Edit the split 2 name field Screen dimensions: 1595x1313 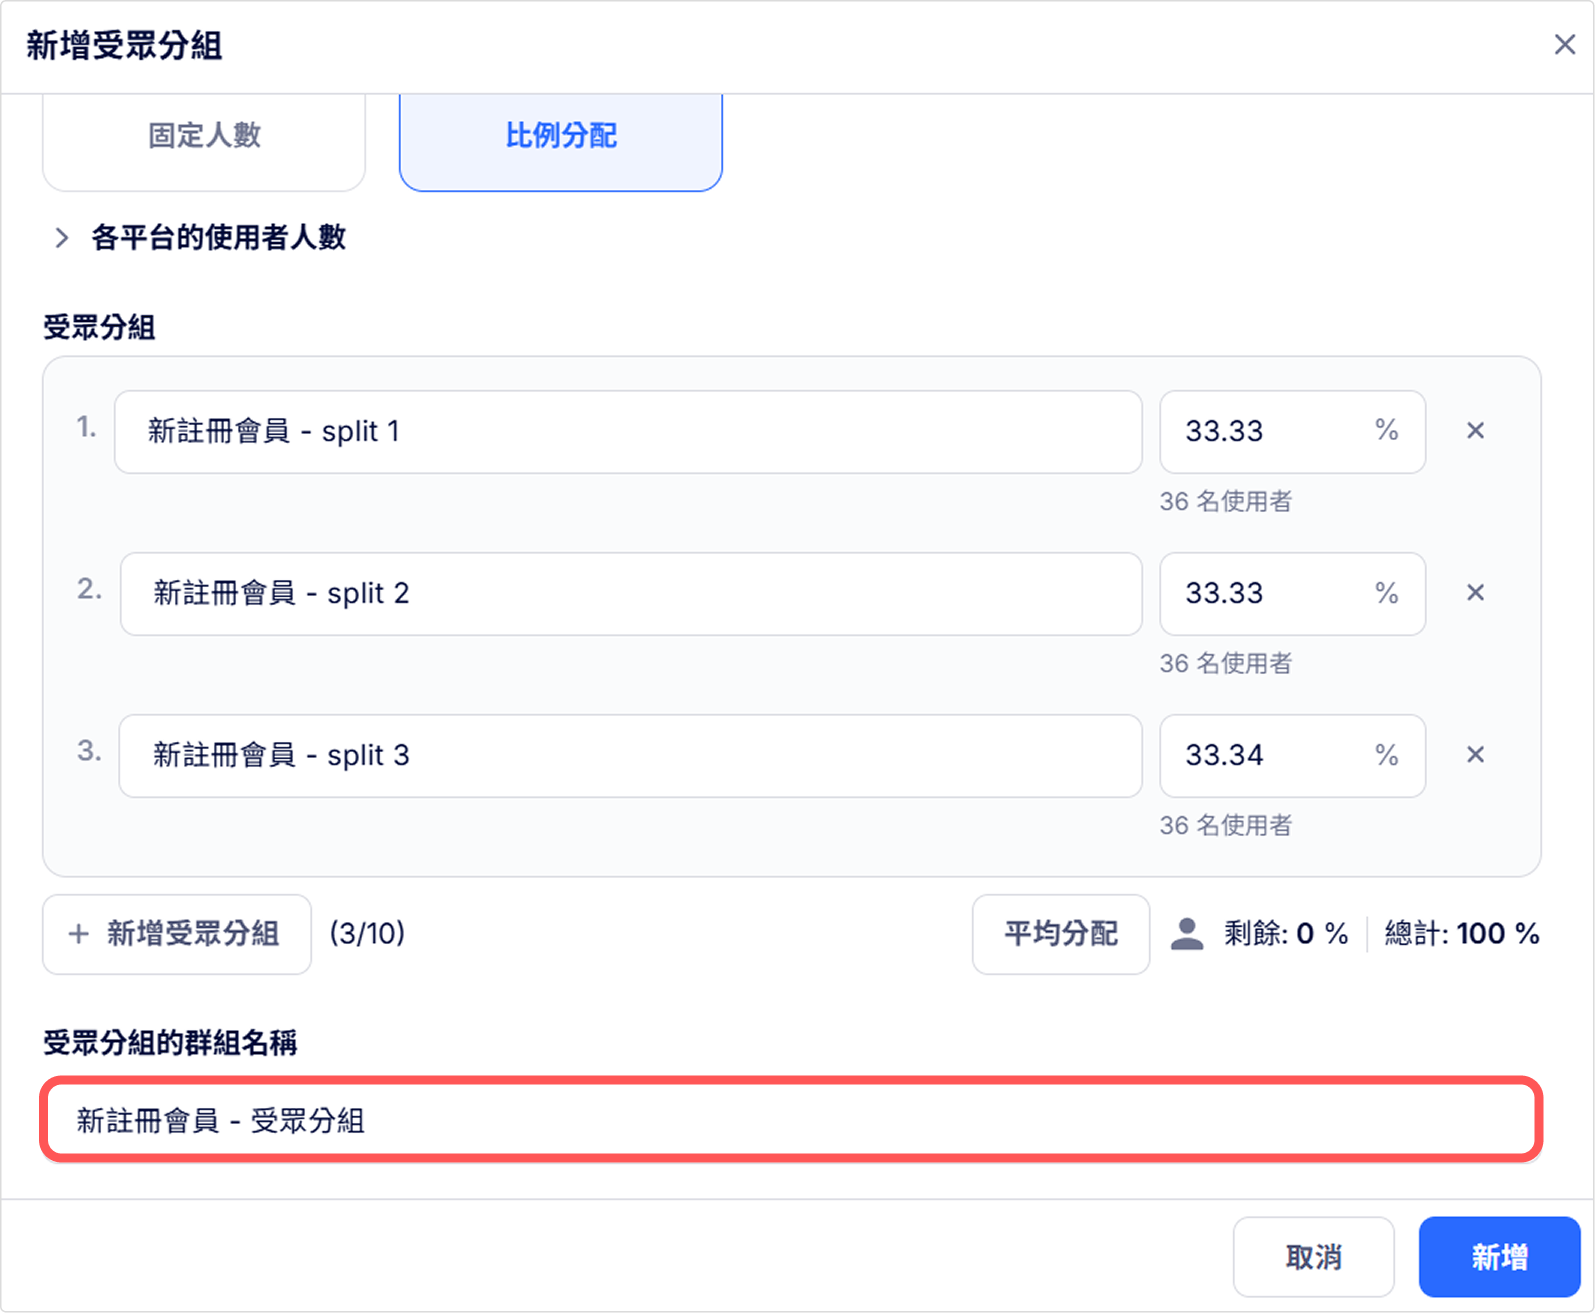[x=631, y=594]
